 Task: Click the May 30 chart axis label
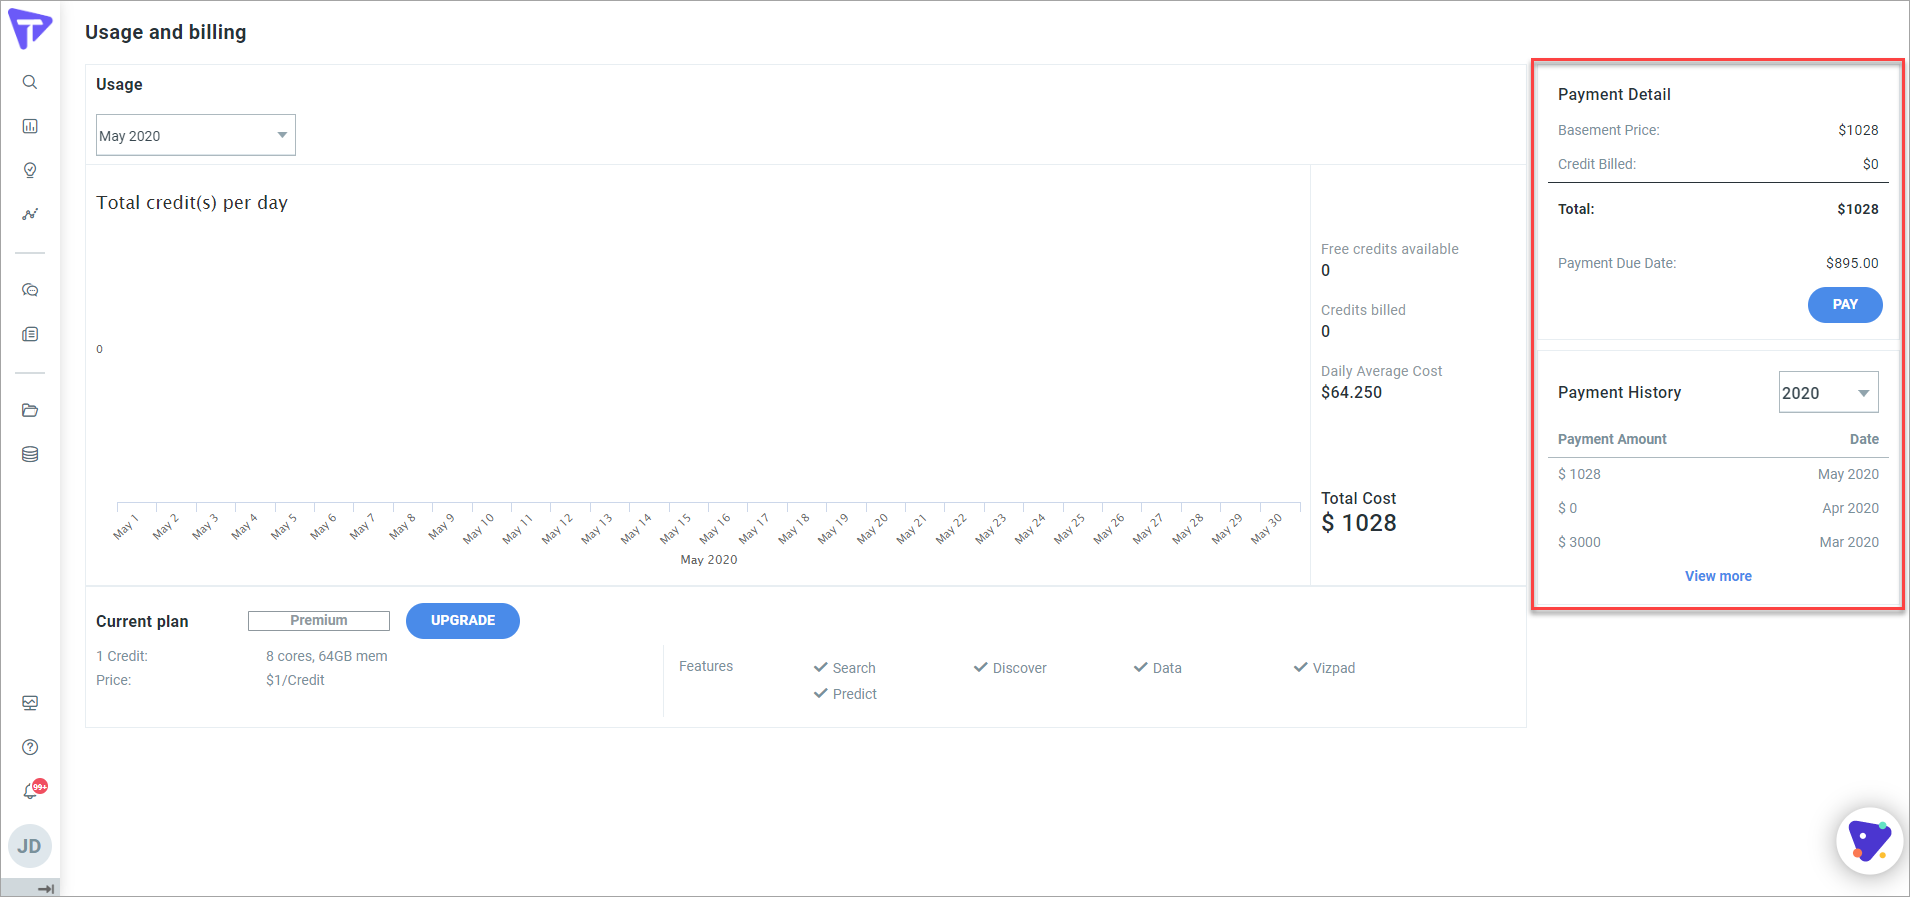[1266, 528]
